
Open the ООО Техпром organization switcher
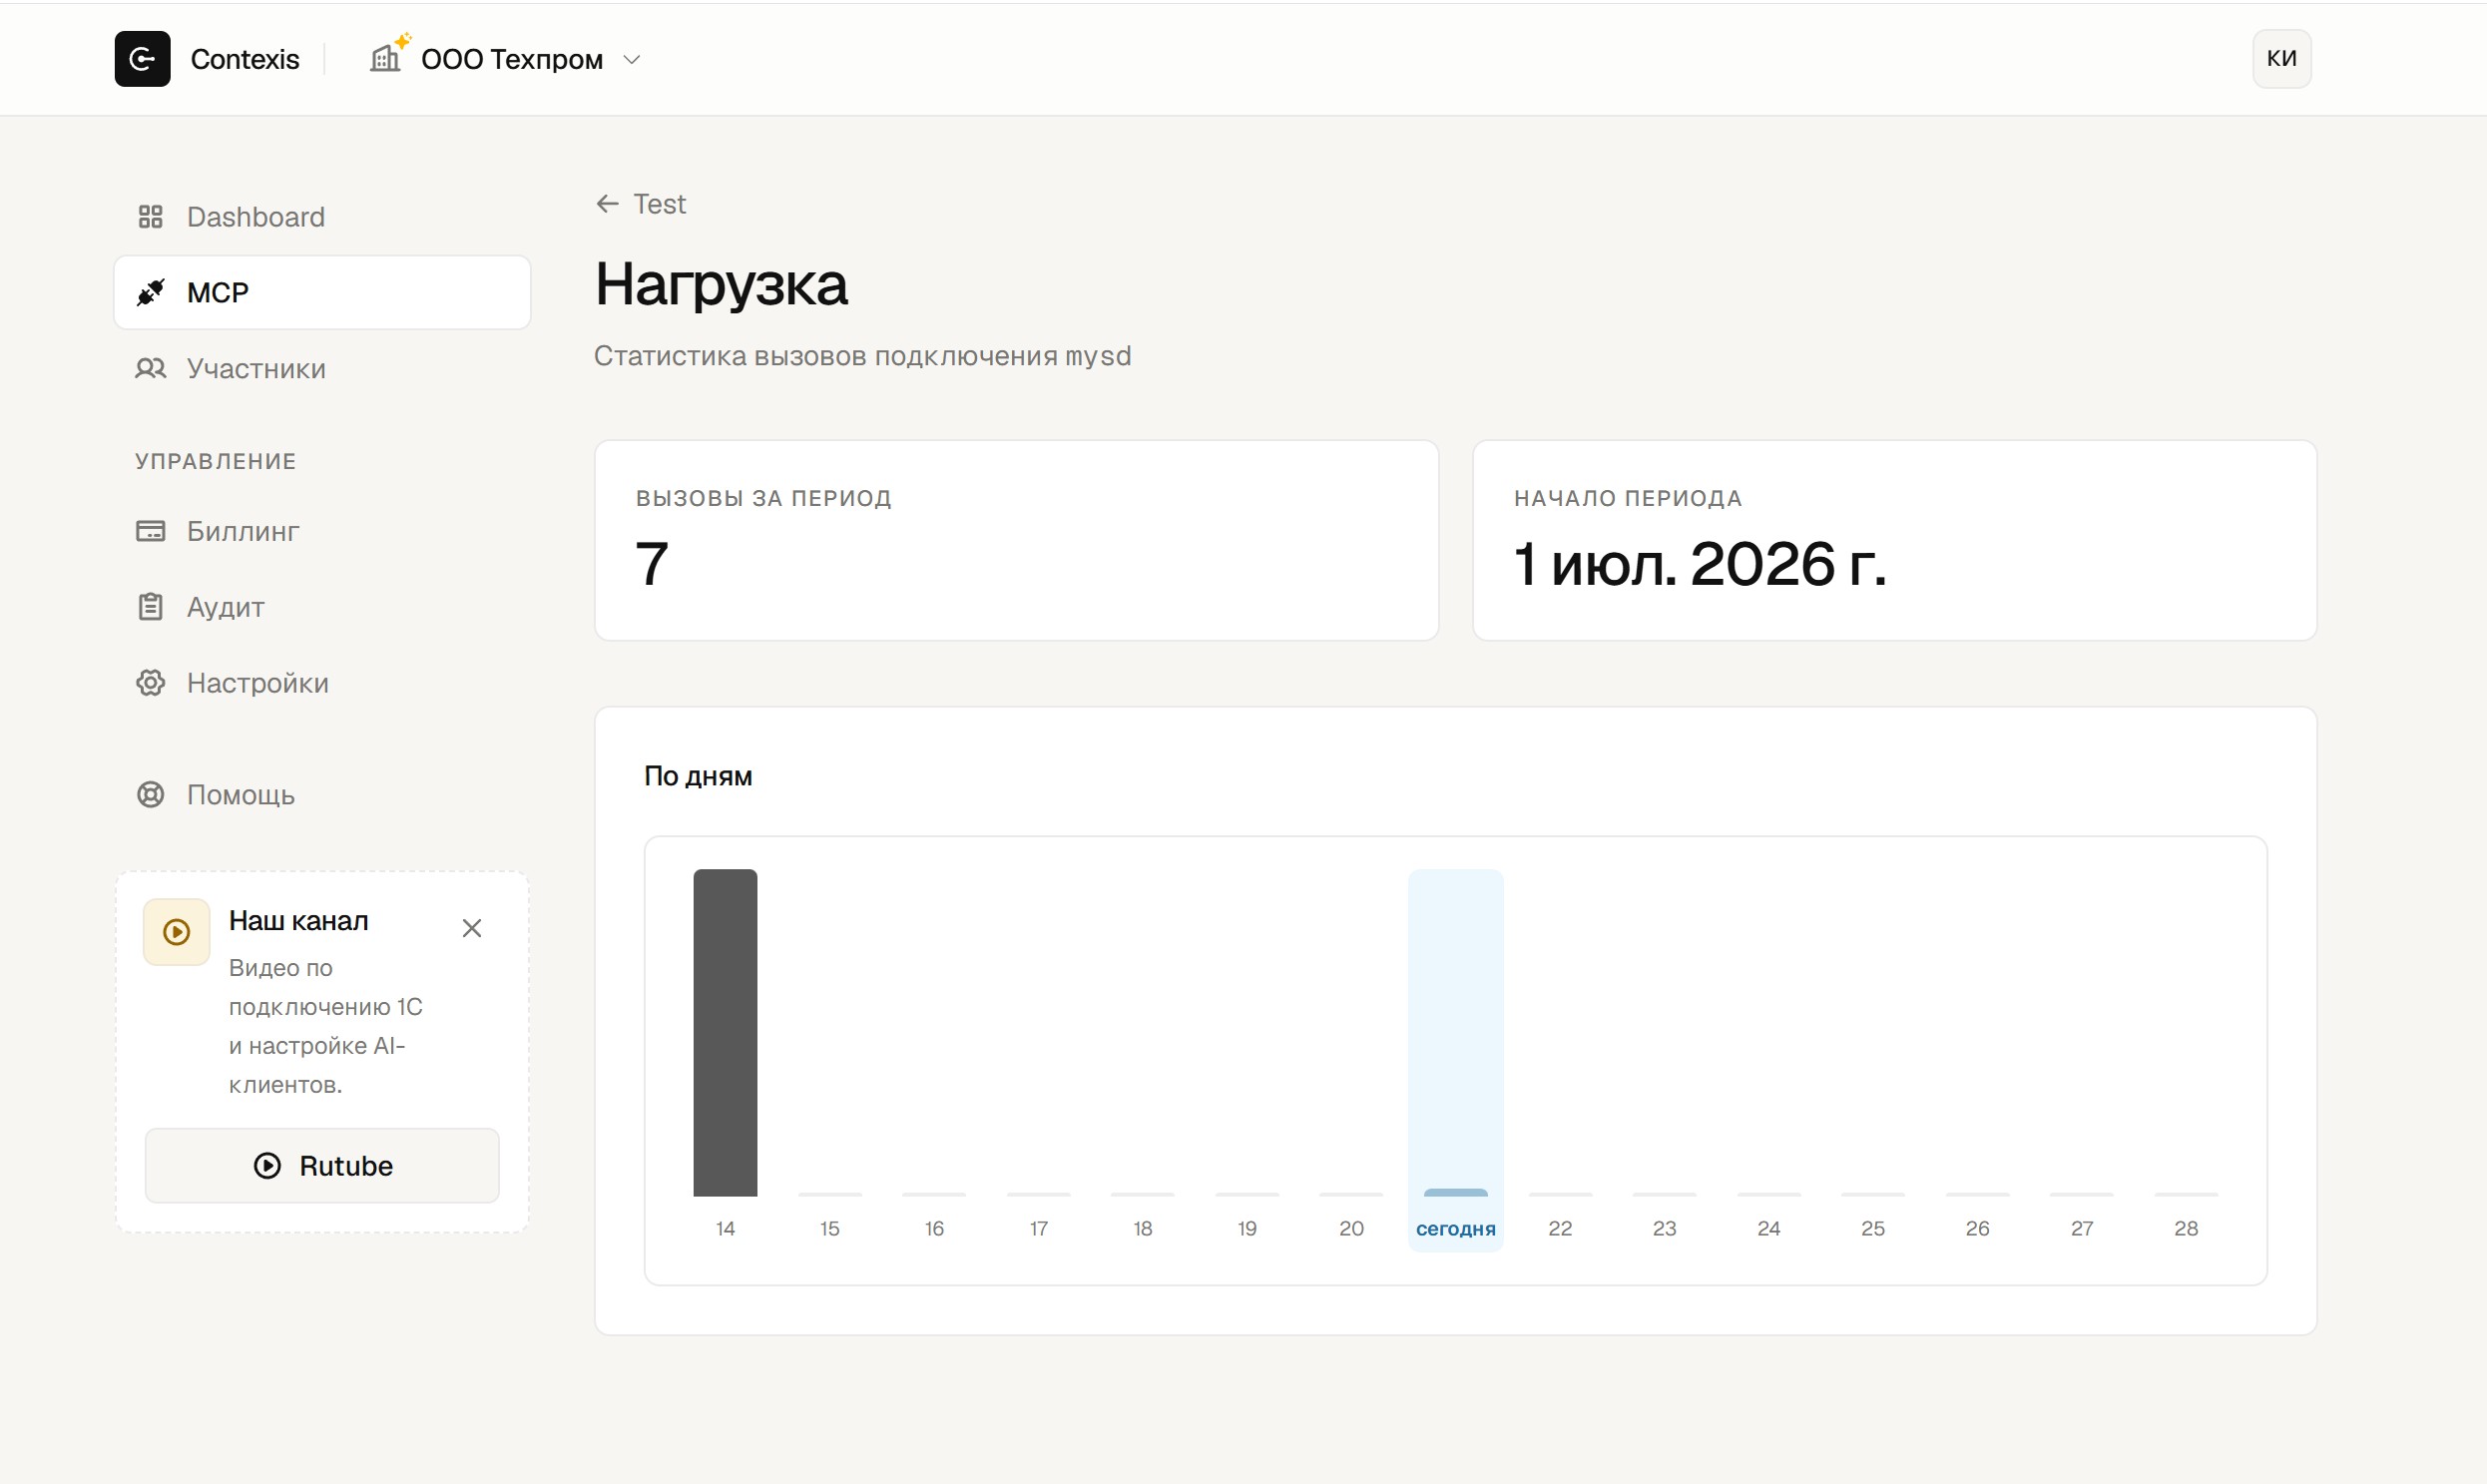click(x=505, y=59)
